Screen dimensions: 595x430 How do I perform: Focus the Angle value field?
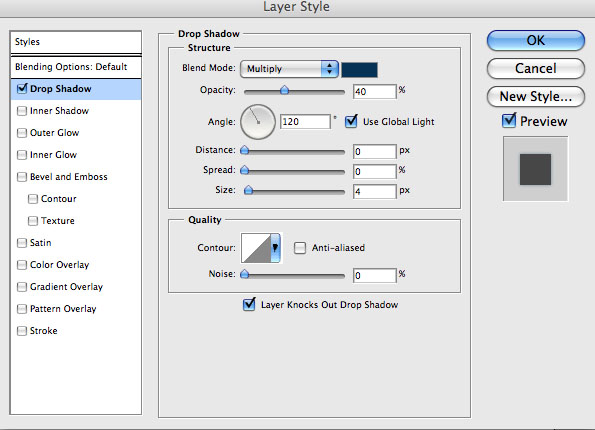click(x=305, y=122)
